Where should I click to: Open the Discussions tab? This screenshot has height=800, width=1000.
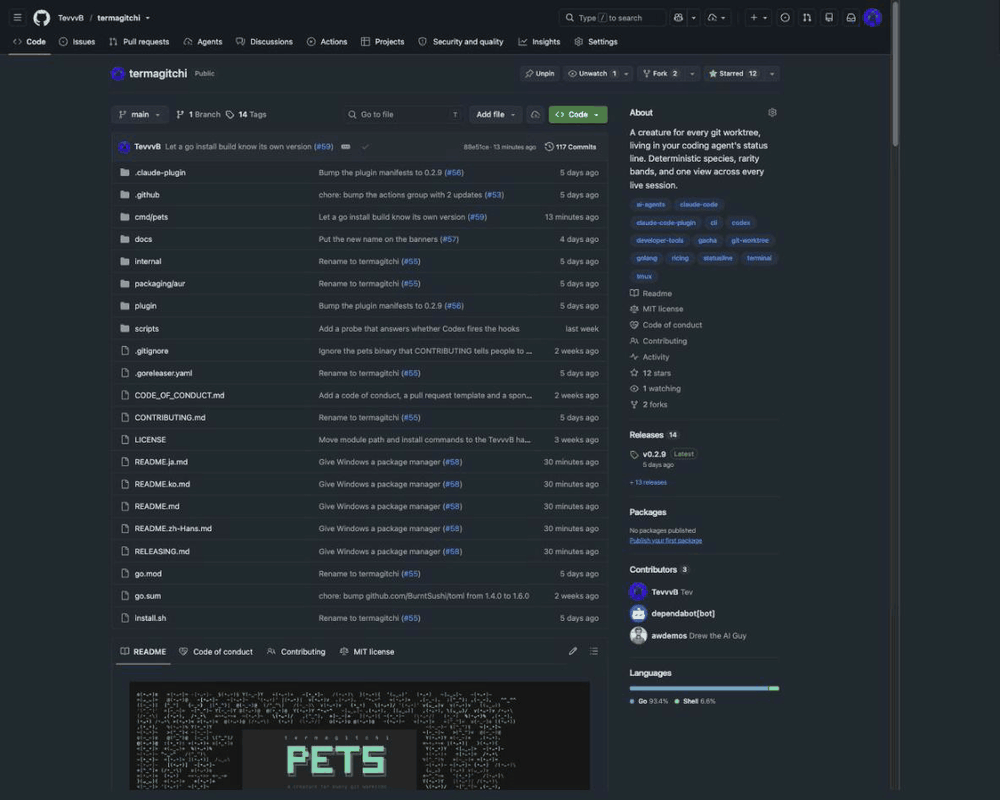click(264, 41)
